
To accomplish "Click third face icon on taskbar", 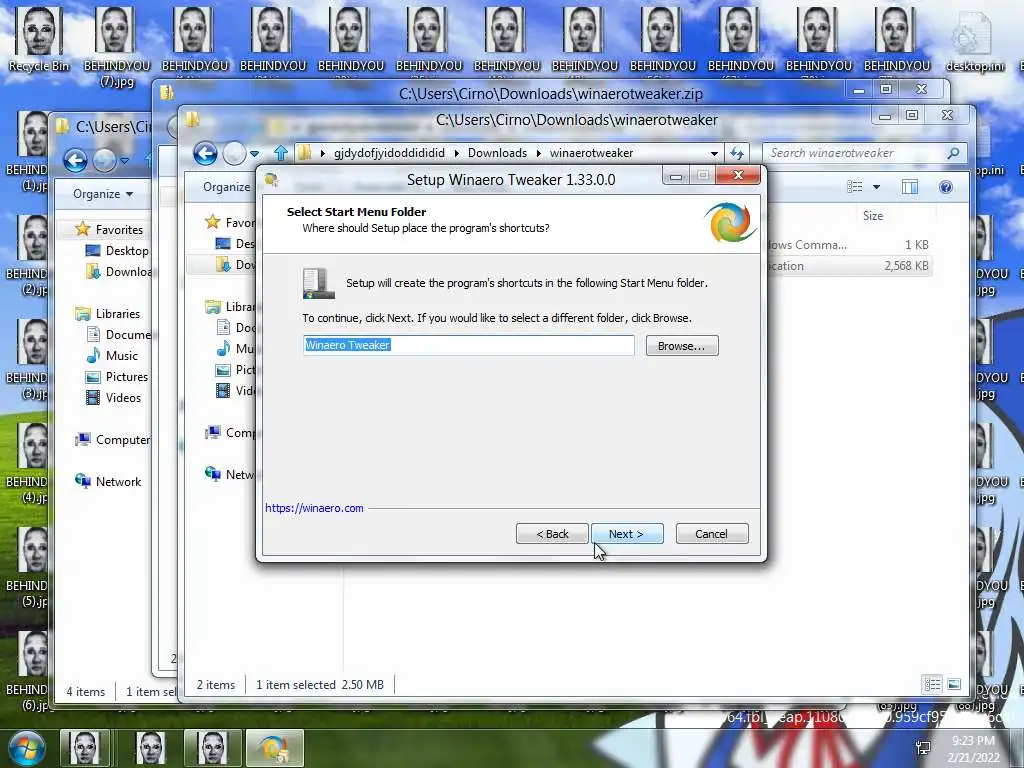I will tap(212, 748).
